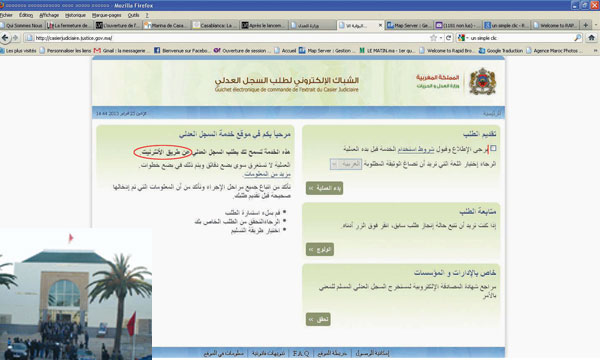Close the active tab with its X
Image resolution: width=600 pixels, height=360 pixels.
click(380, 25)
